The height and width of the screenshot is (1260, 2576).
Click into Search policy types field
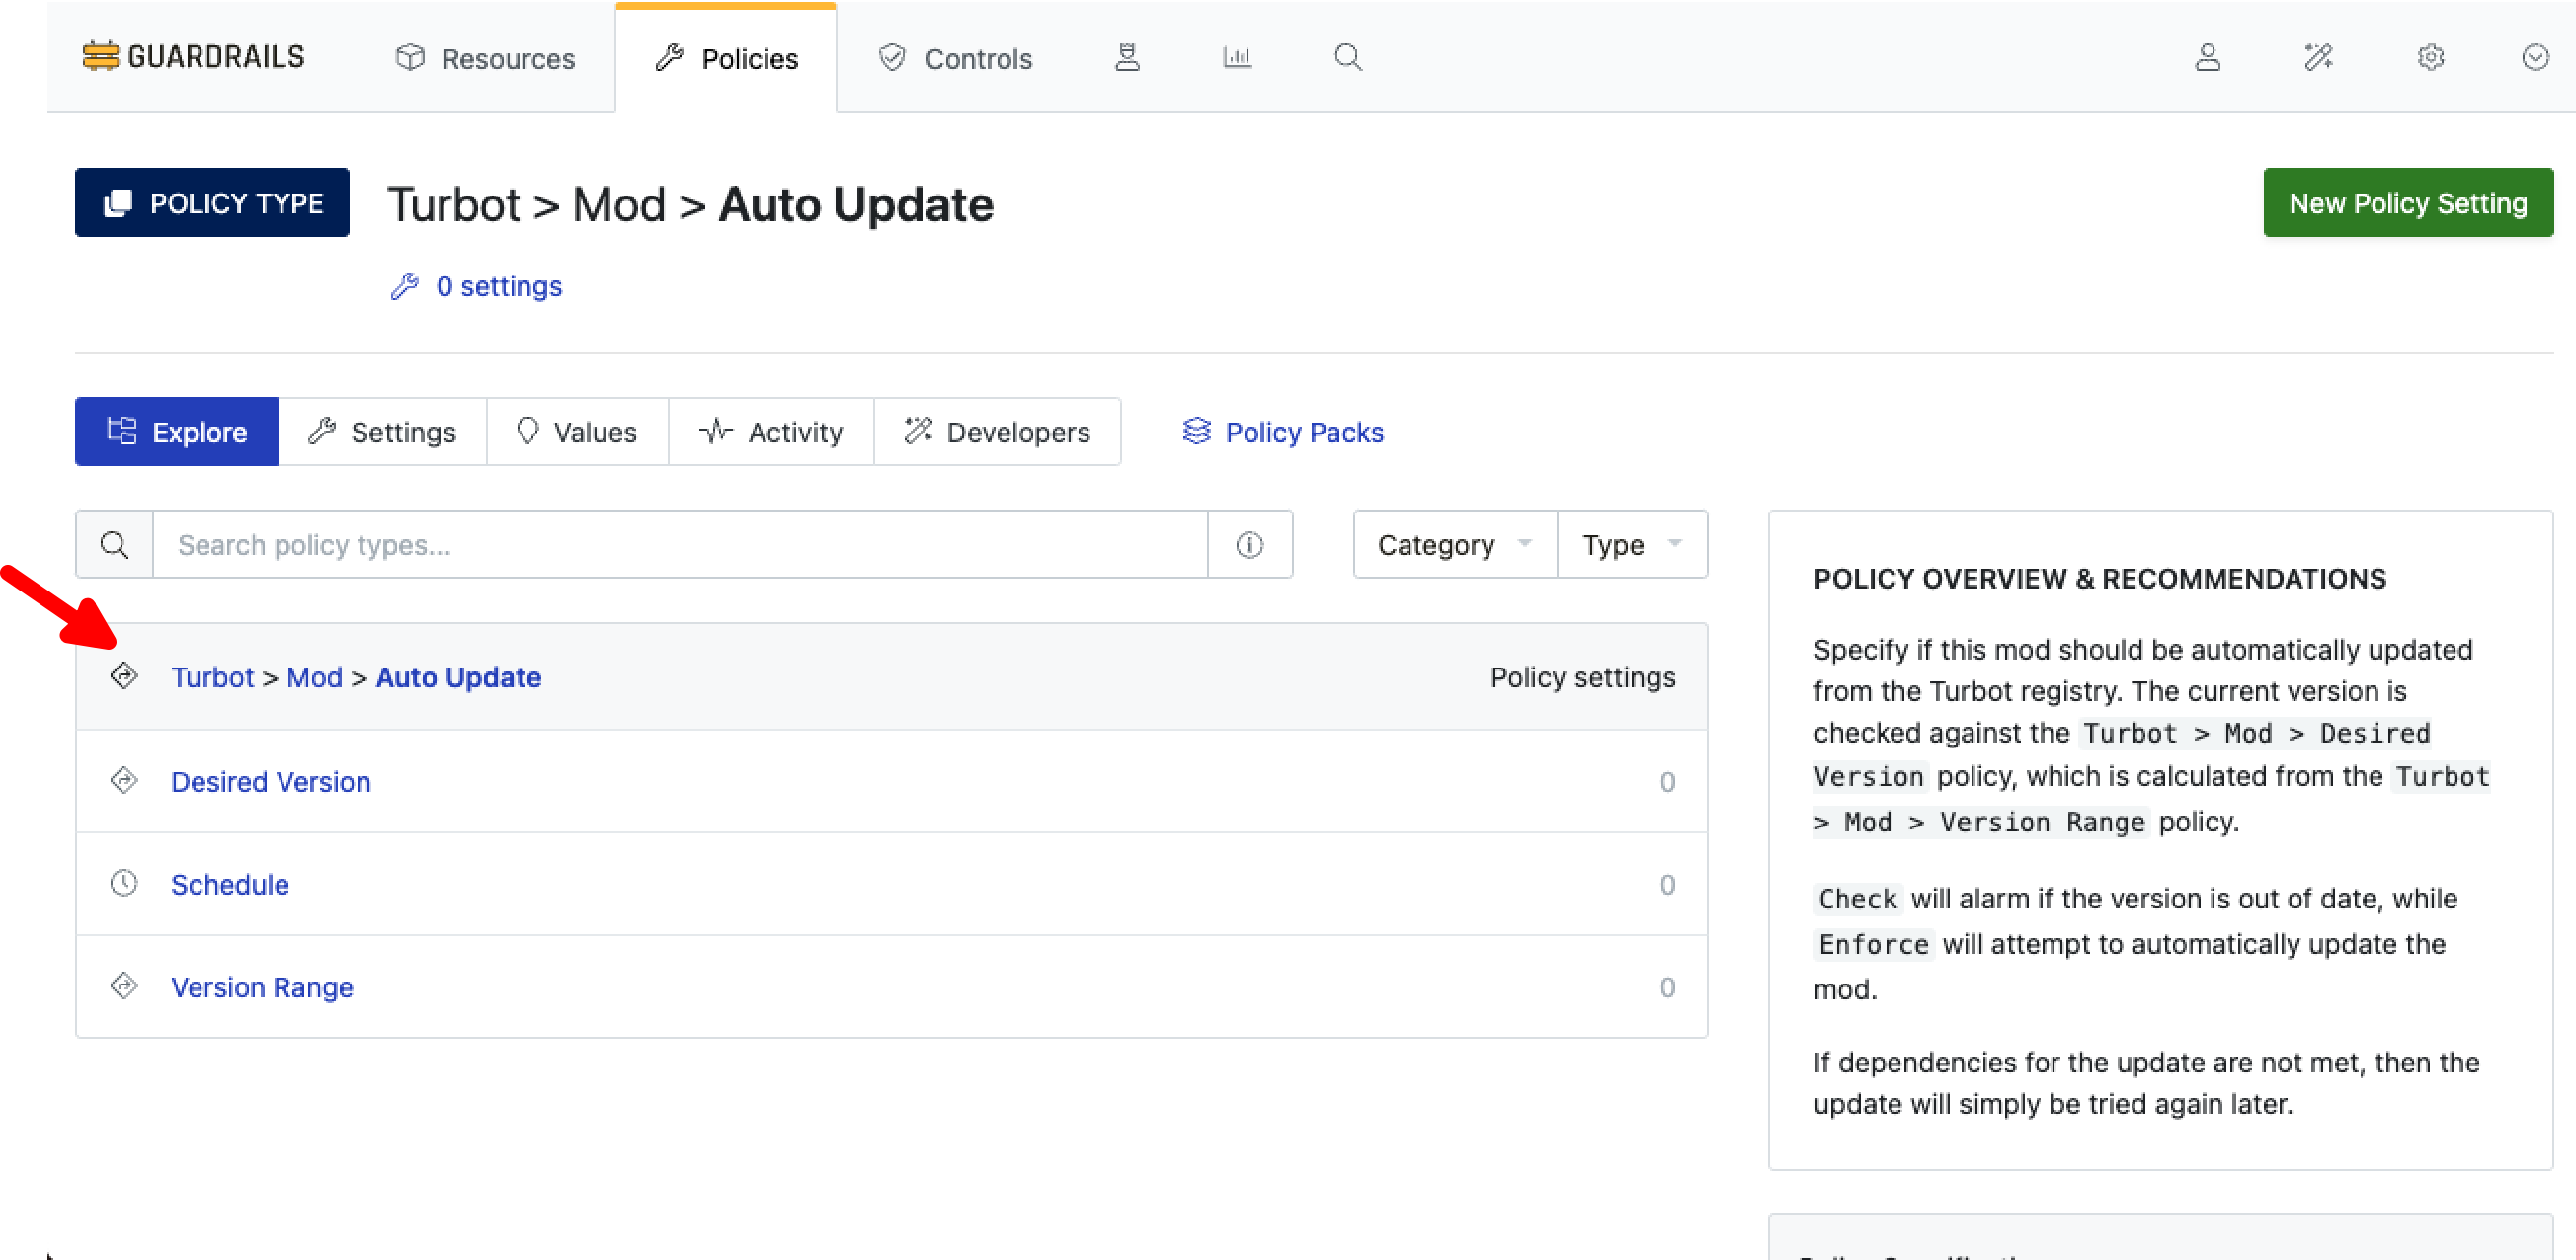tap(680, 545)
